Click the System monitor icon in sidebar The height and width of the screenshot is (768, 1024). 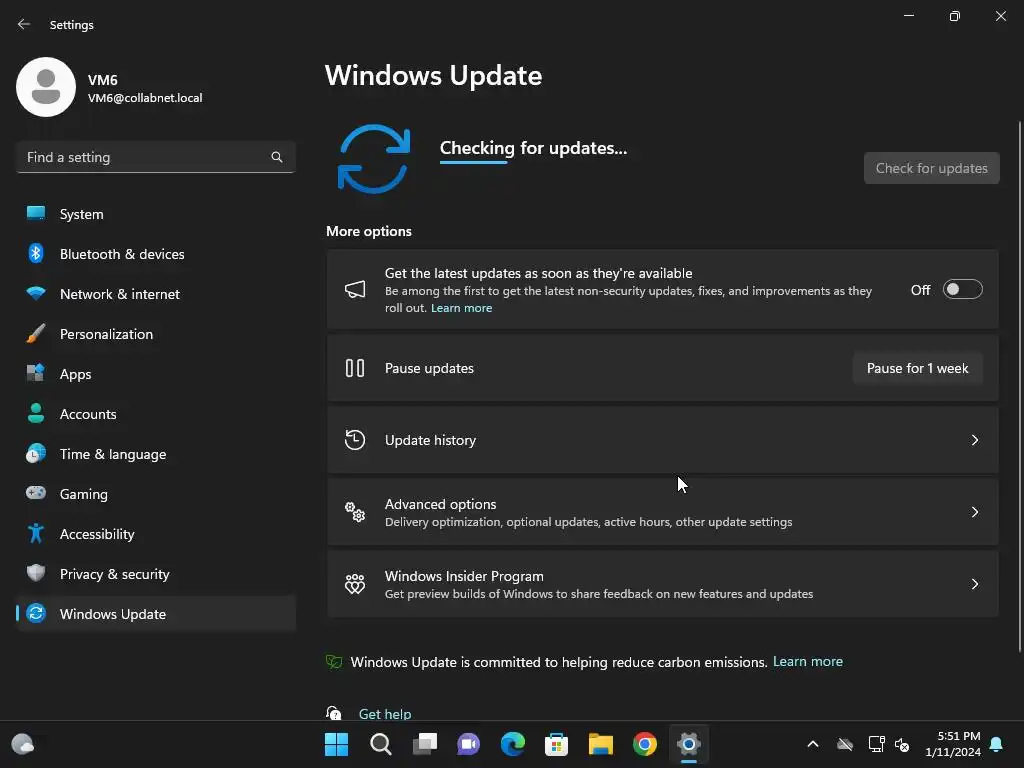[x=36, y=214]
